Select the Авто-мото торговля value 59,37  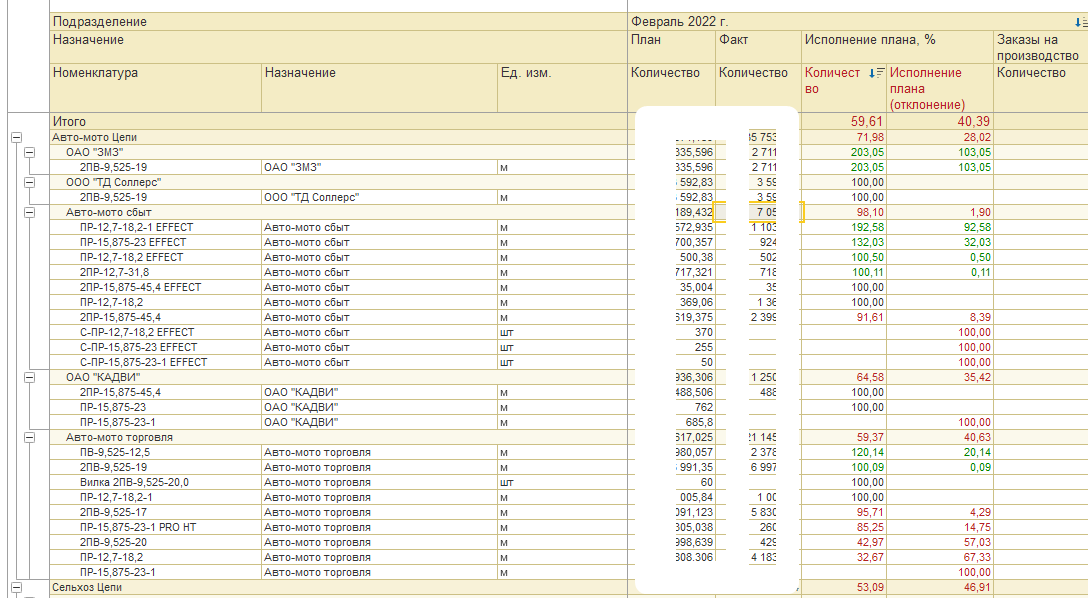(x=870, y=437)
